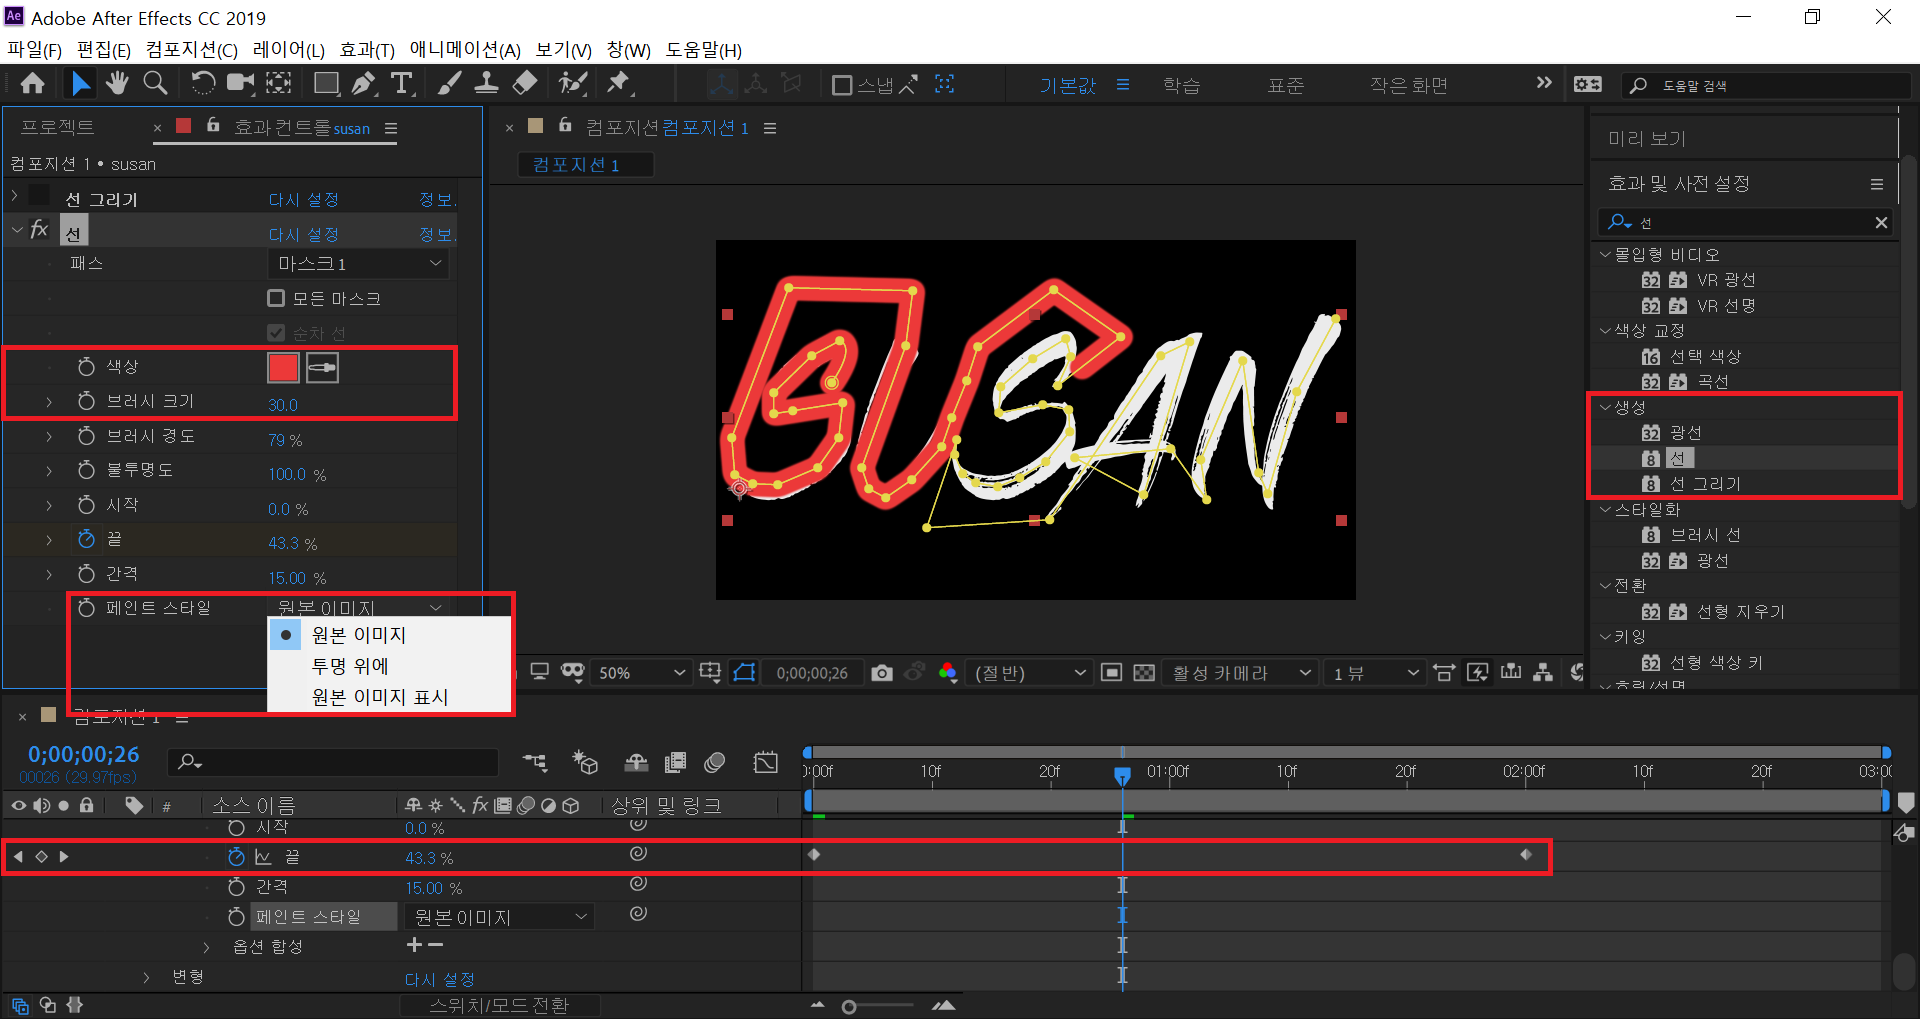Select the Selection arrow tool
The height and width of the screenshot is (1019, 1920).
point(81,84)
